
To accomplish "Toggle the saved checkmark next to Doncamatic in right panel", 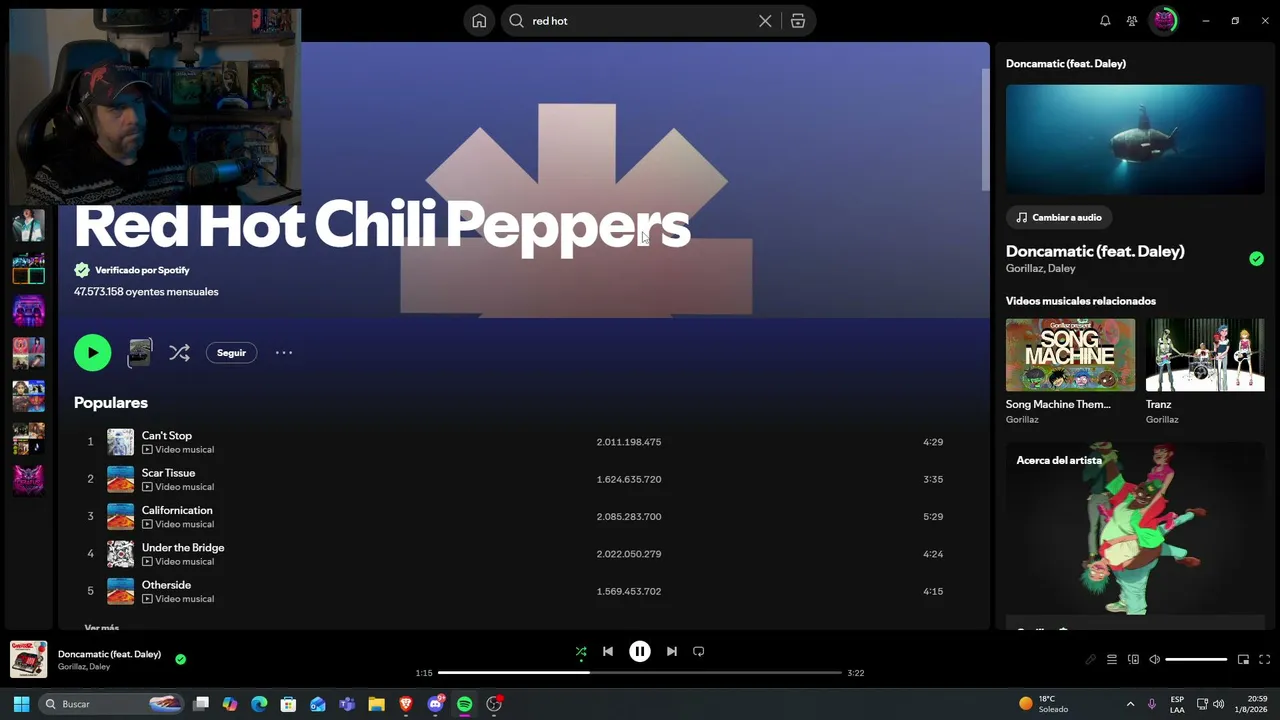I will coord(1256,259).
